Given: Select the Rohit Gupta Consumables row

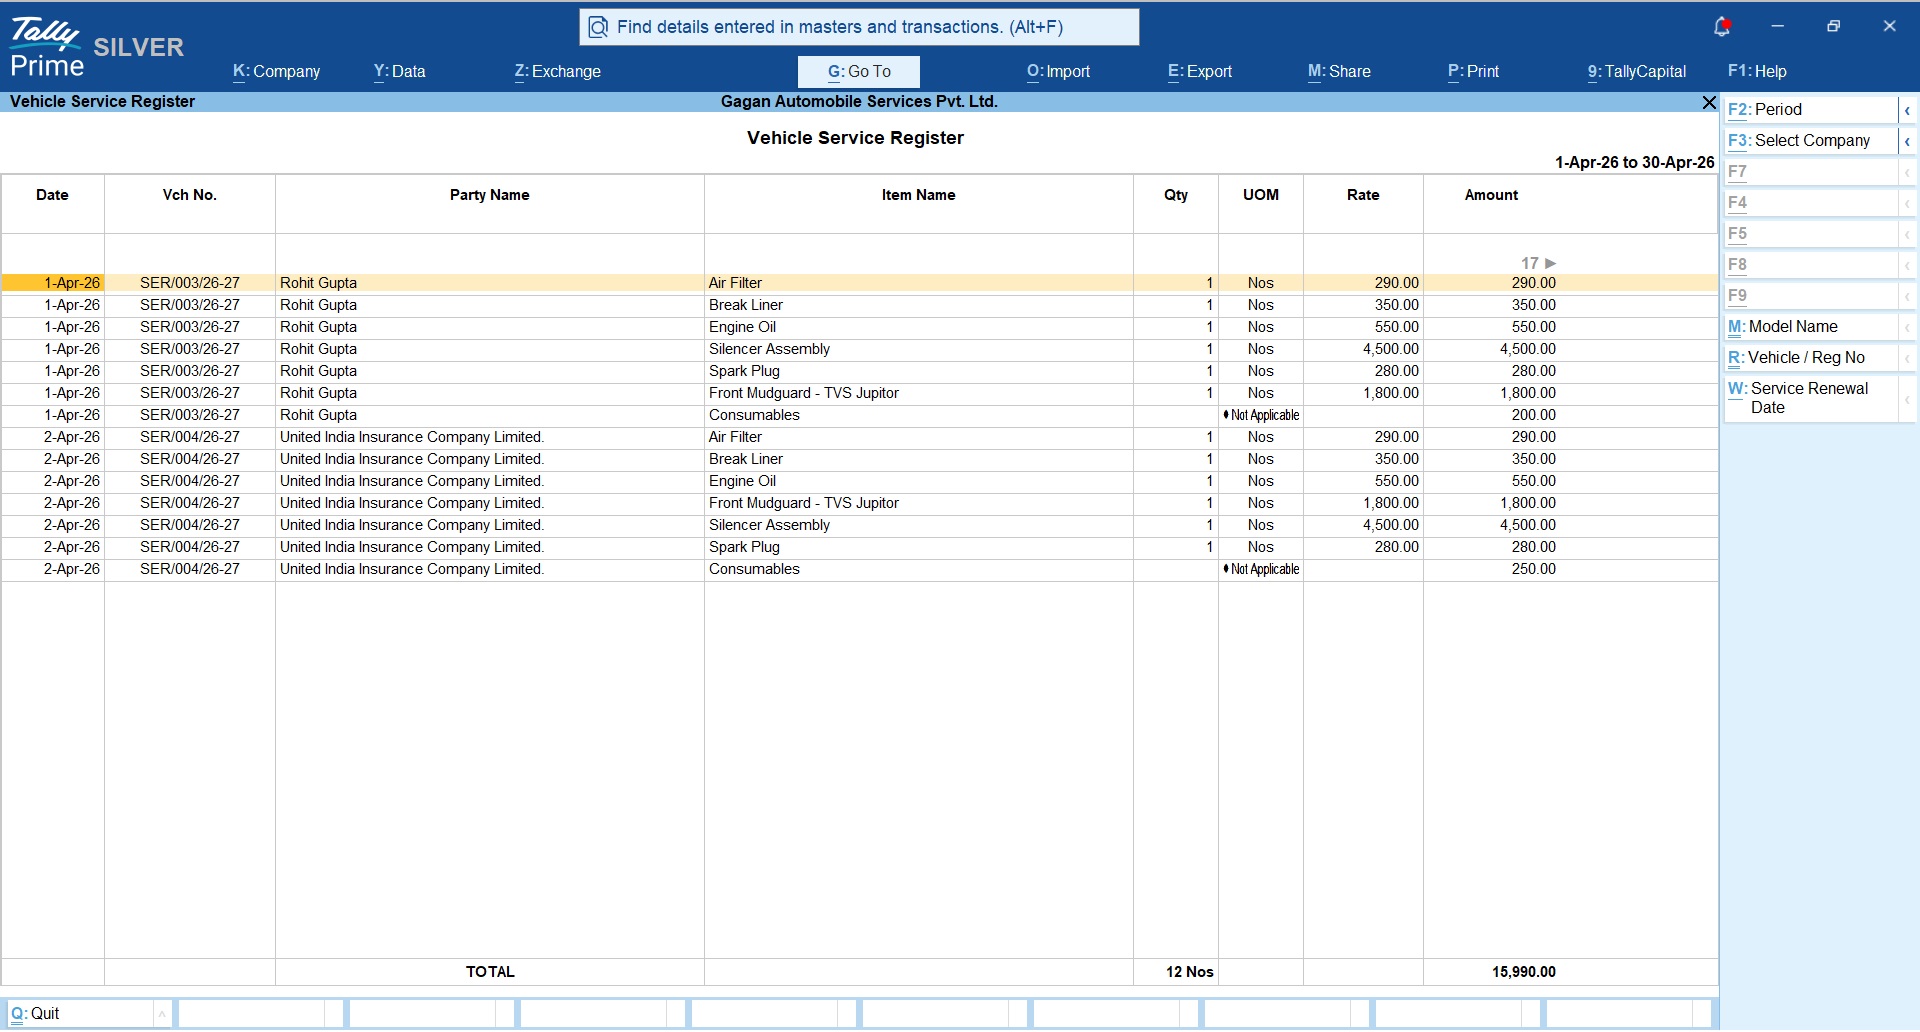Looking at the screenshot, I should 859,415.
